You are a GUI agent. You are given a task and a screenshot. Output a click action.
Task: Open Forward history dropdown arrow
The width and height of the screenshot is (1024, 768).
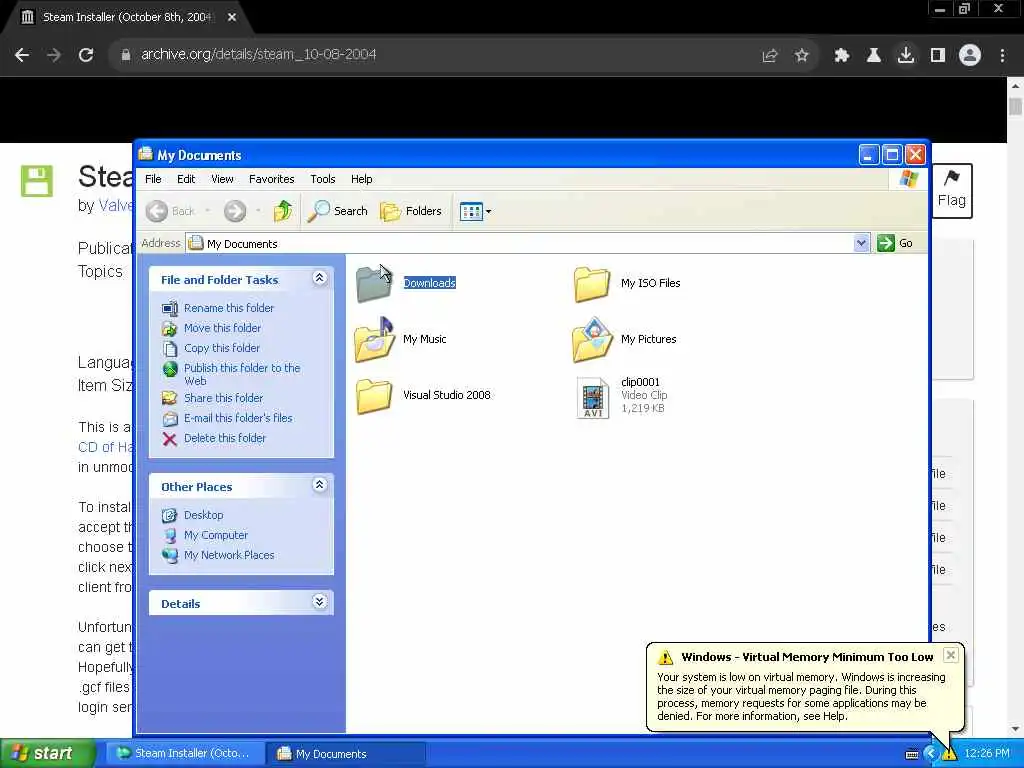point(259,210)
